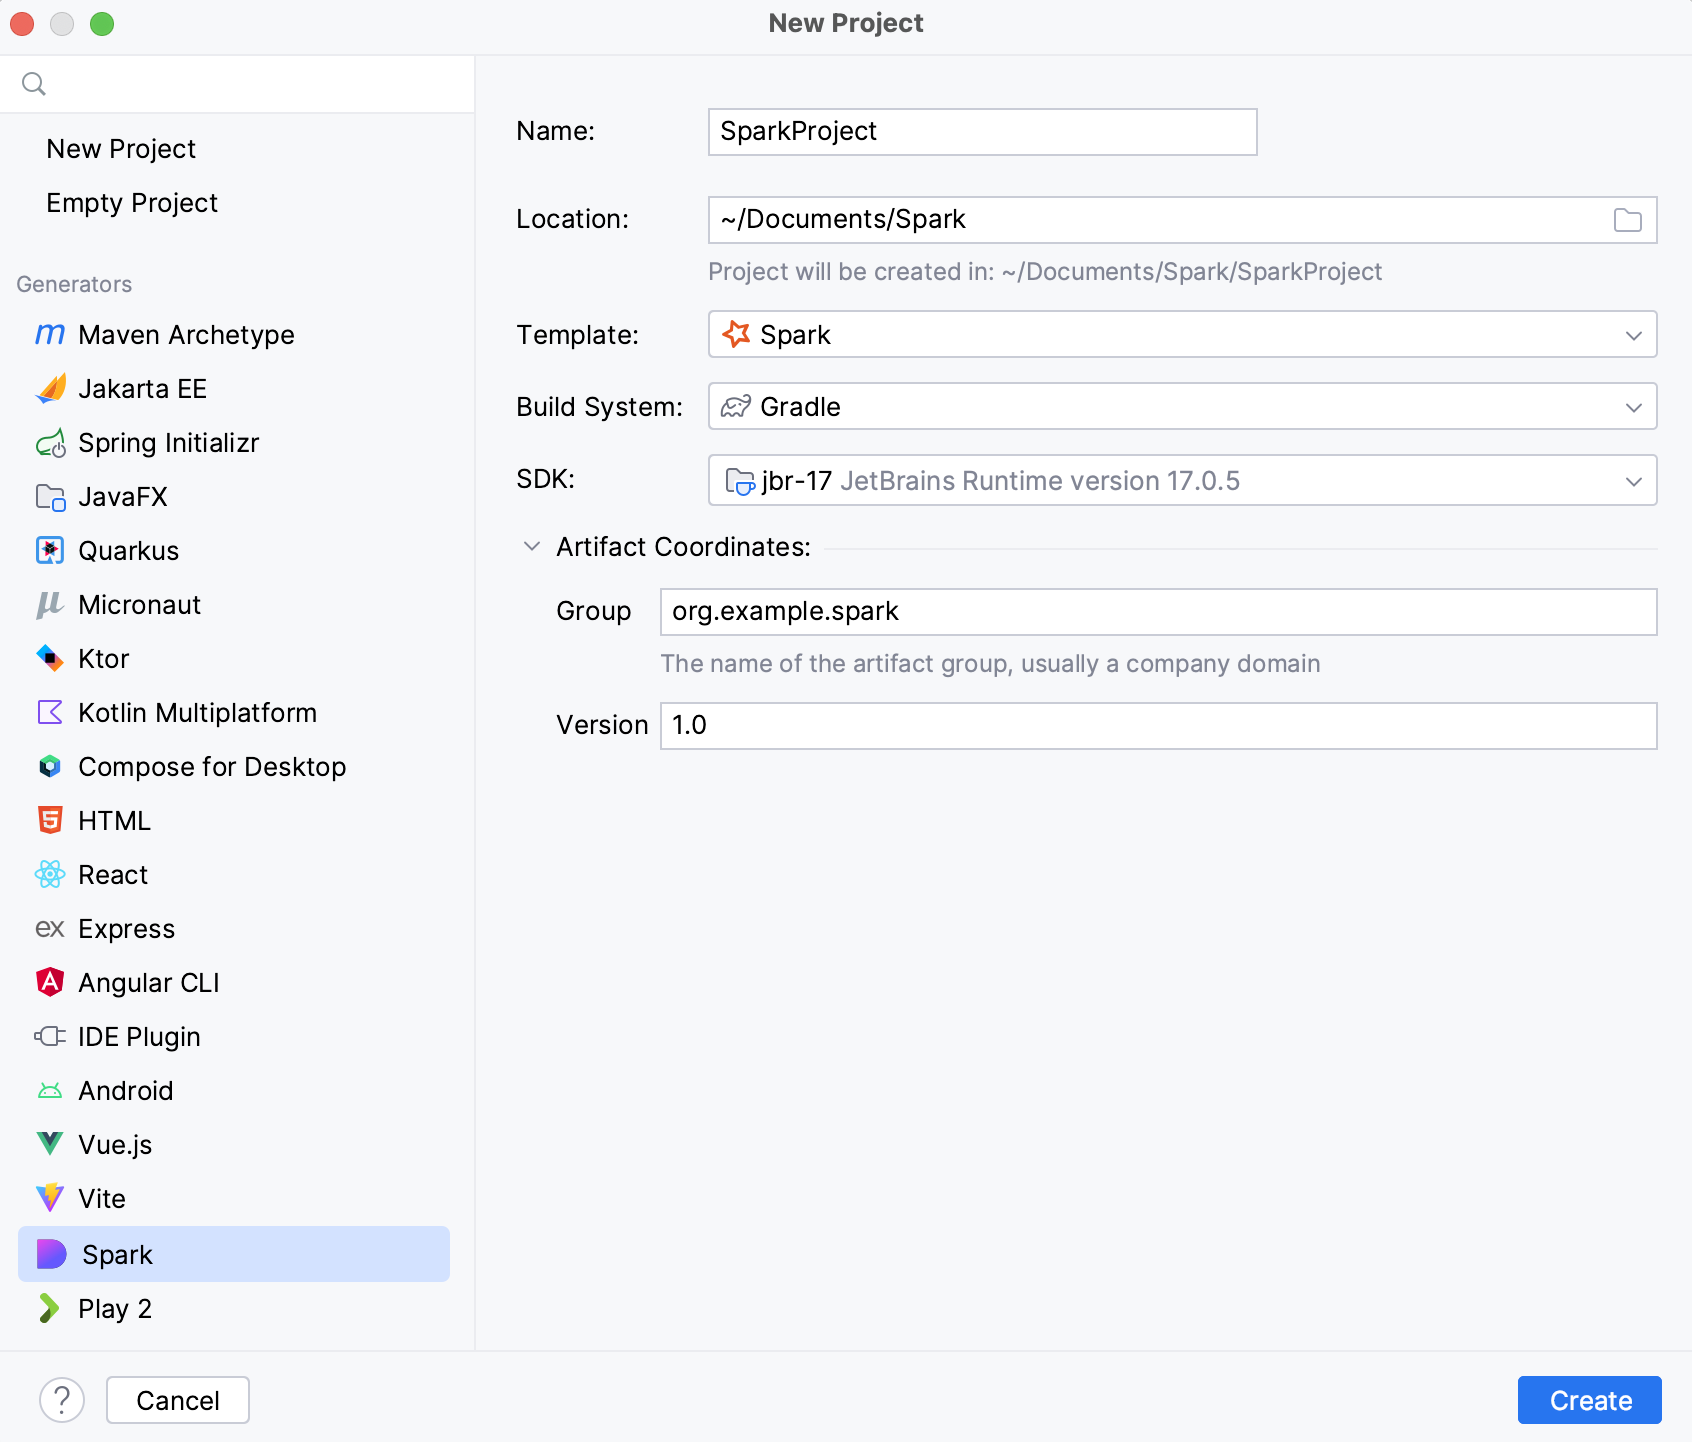Click the Android robot icon
The width and height of the screenshot is (1692, 1442).
point(50,1091)
